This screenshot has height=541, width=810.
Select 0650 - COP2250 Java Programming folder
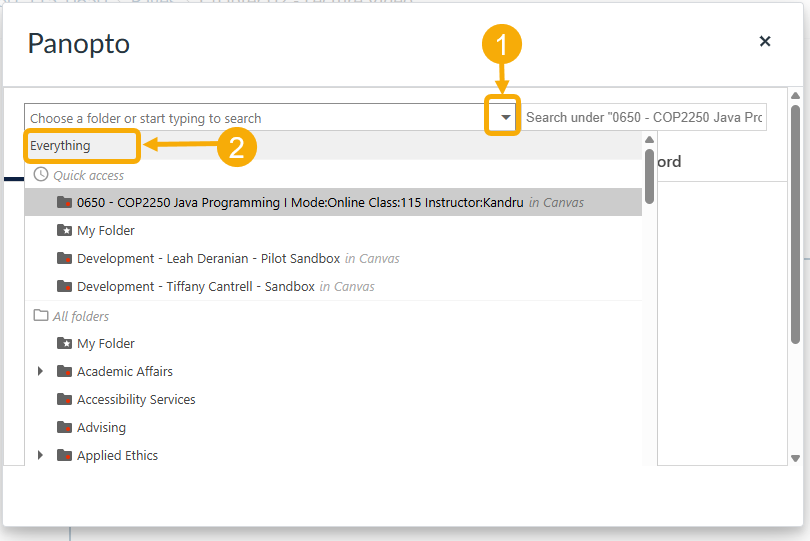click(333, 202)
